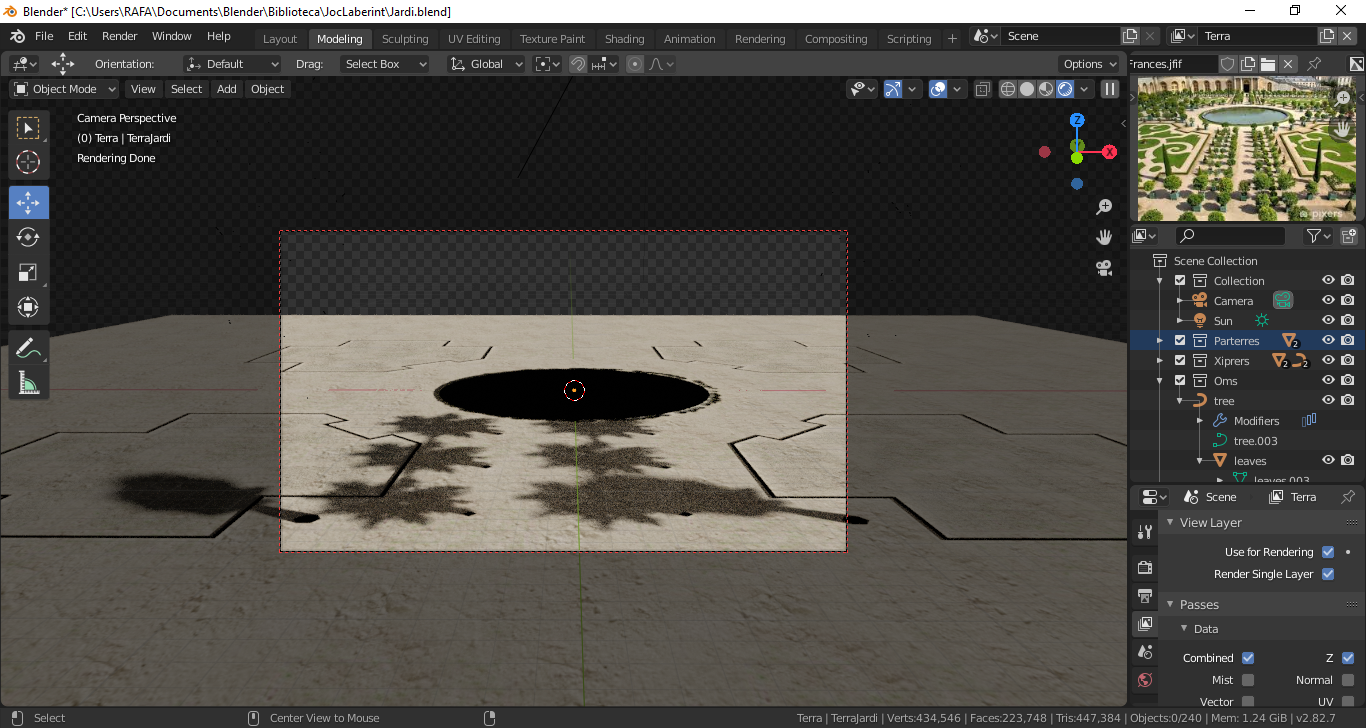Open the Object Mode dropdown

(x=65, y=89)
